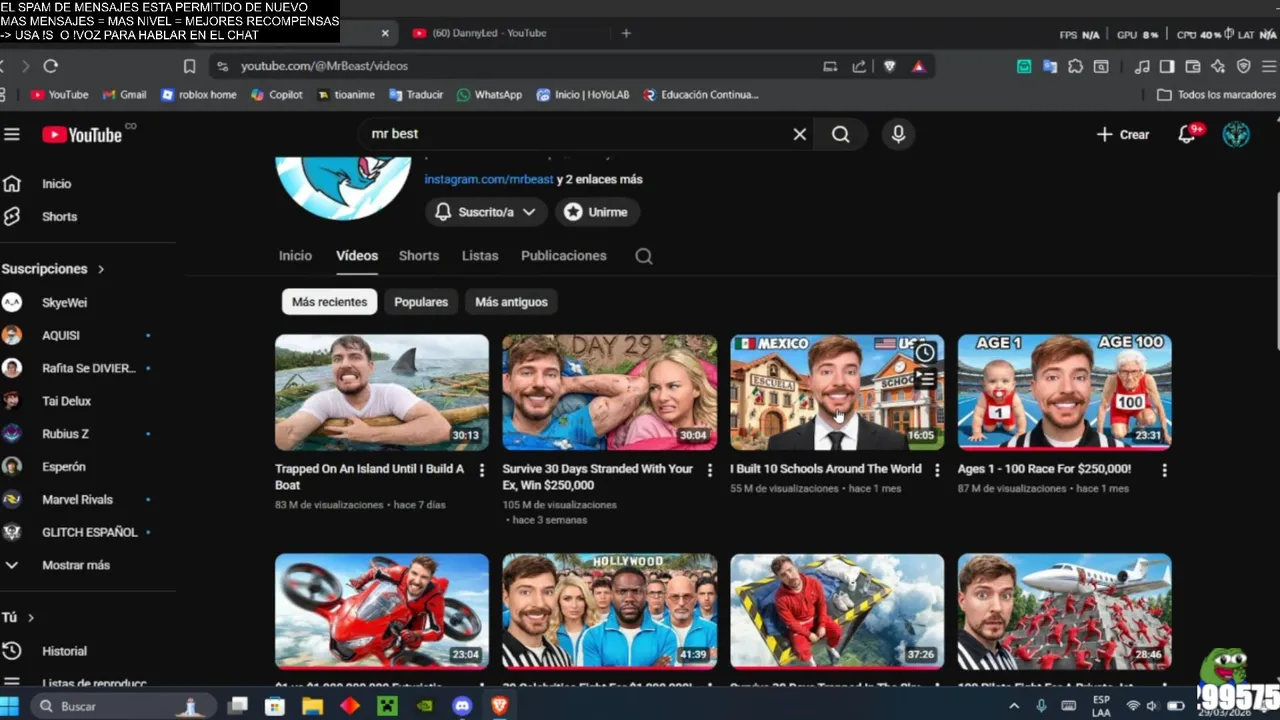
Task: Start voice search with the microphone icon
Action: pyautogui.click(x=898, y=134)
